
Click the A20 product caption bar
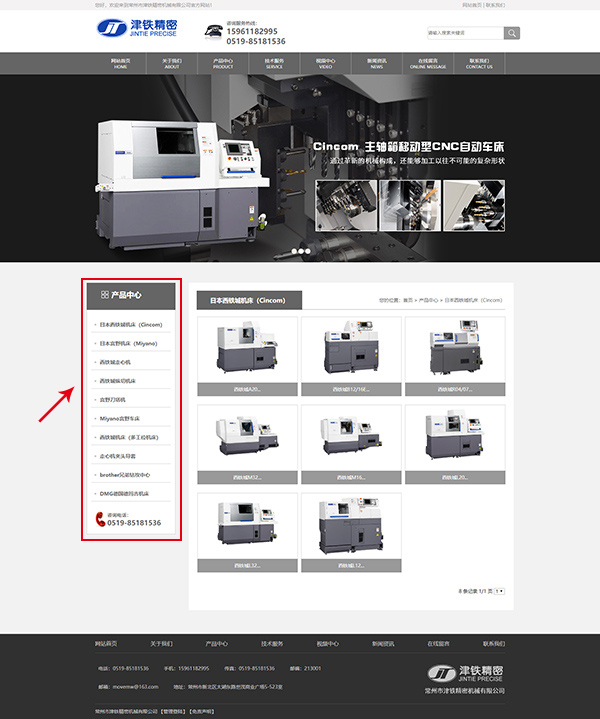pyautogui.click(x=247, y=389)
